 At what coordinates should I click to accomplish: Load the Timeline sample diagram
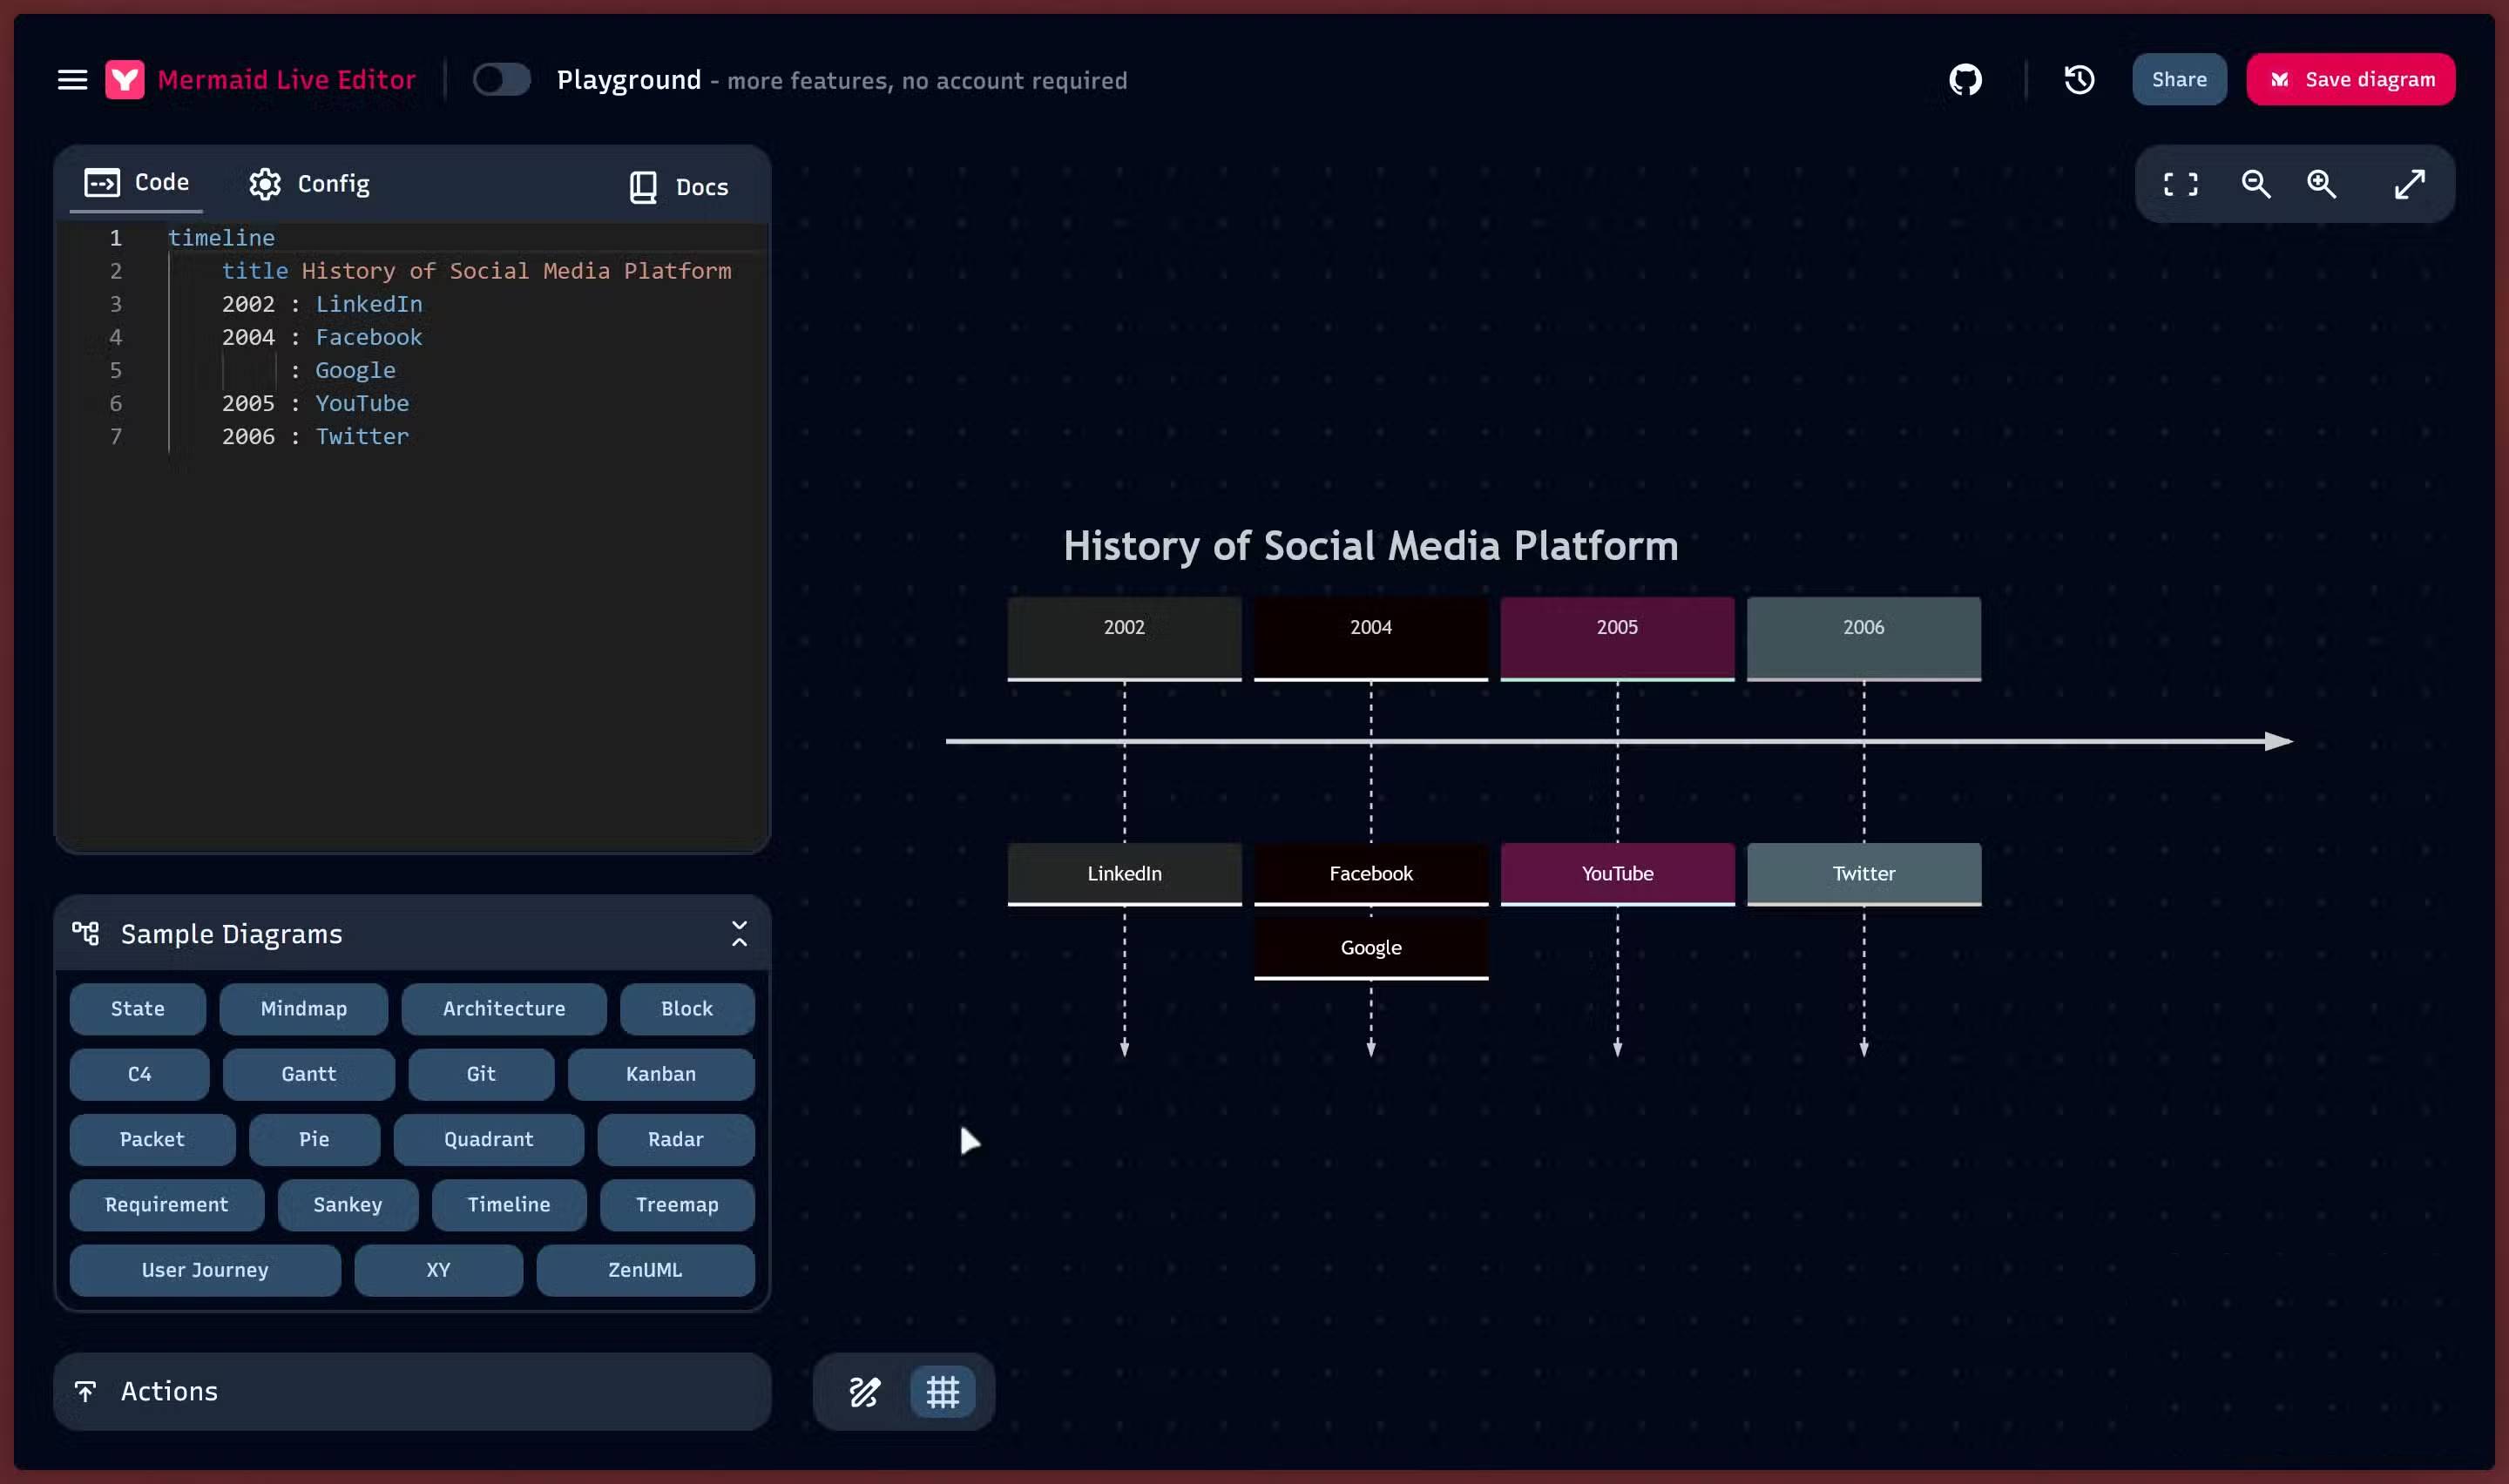coord(508,1205)
